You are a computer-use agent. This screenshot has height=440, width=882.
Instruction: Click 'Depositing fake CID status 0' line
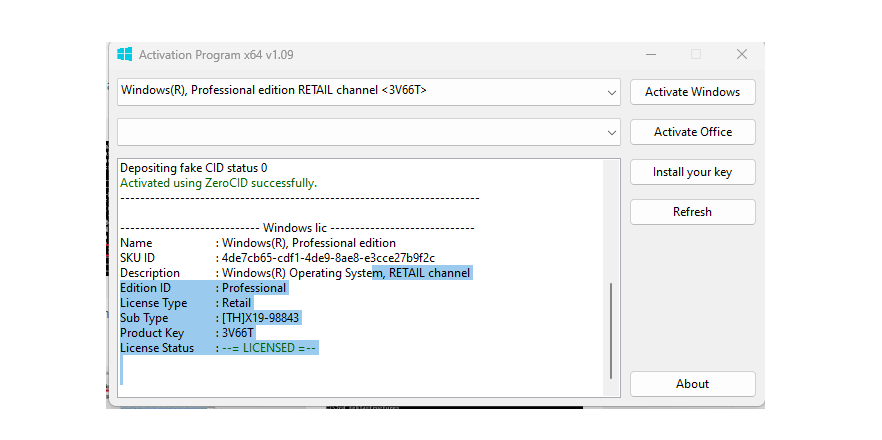tap(194, 168)
